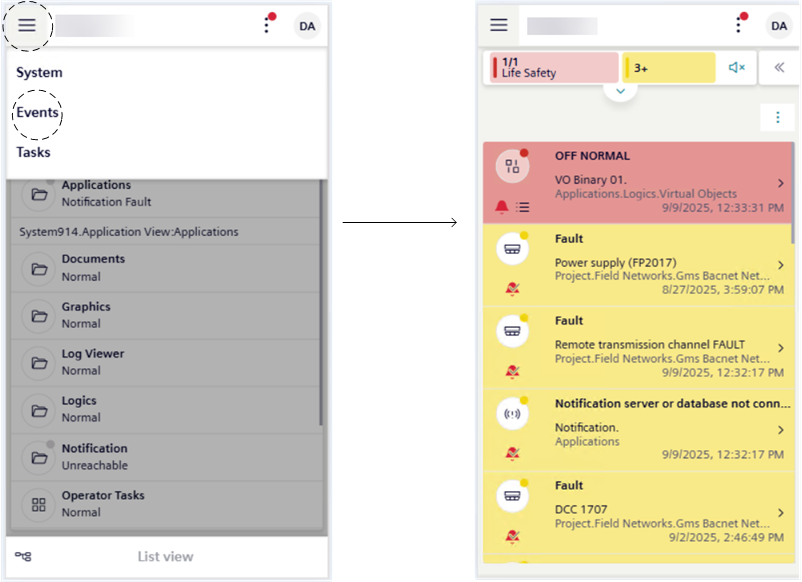
Task: Click the tree view icon beside List view
Action: point(23,556)
